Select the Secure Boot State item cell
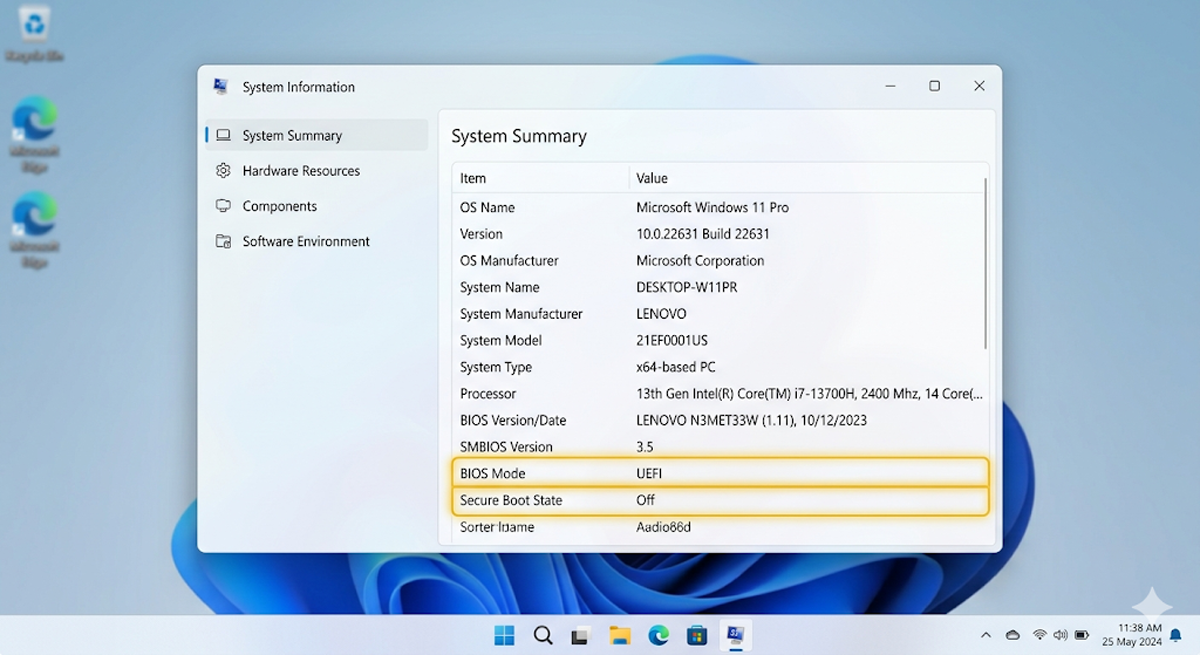 tap(511, 500)
